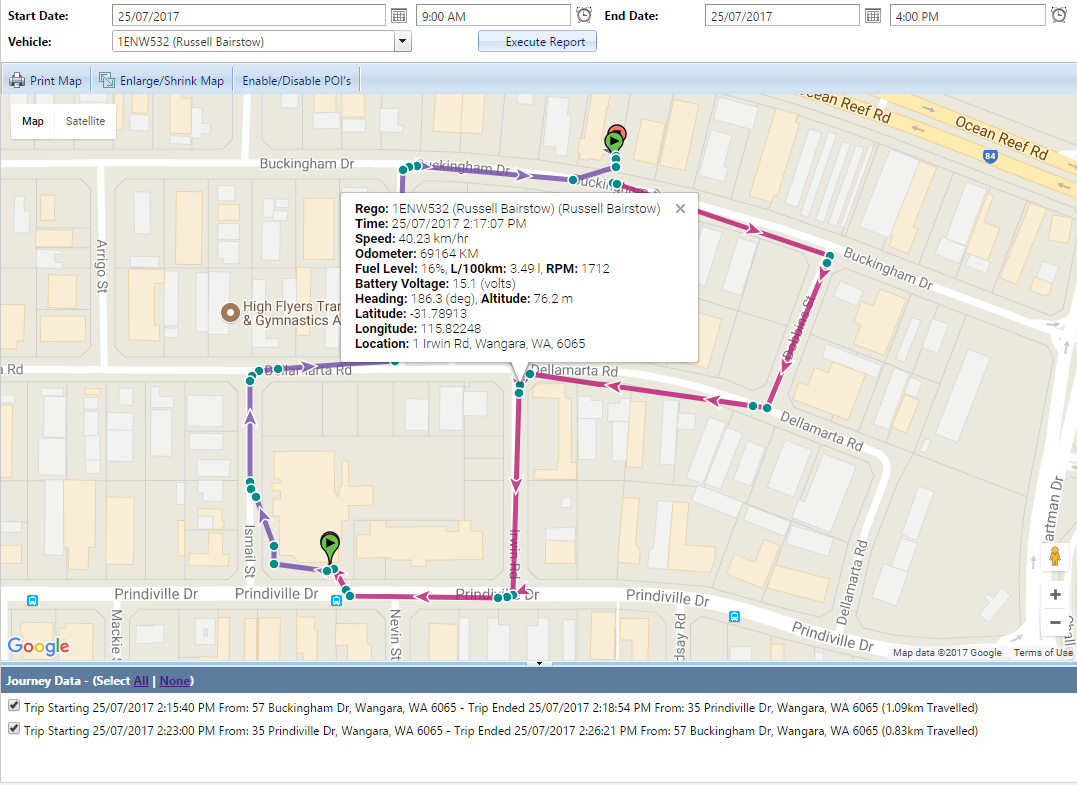Zoom in the map with plus icon
Image resolution: width=1077 pixels, height=785 pixels.
point(1055,595)
